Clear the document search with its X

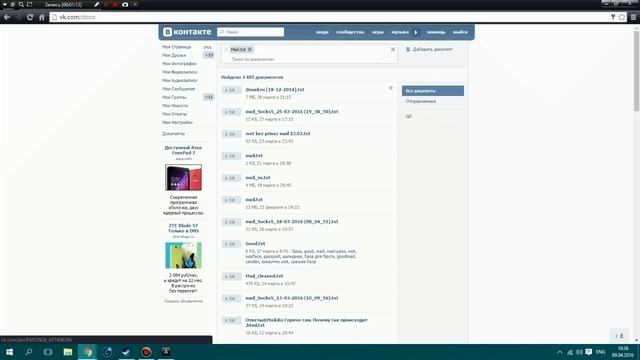393,49
